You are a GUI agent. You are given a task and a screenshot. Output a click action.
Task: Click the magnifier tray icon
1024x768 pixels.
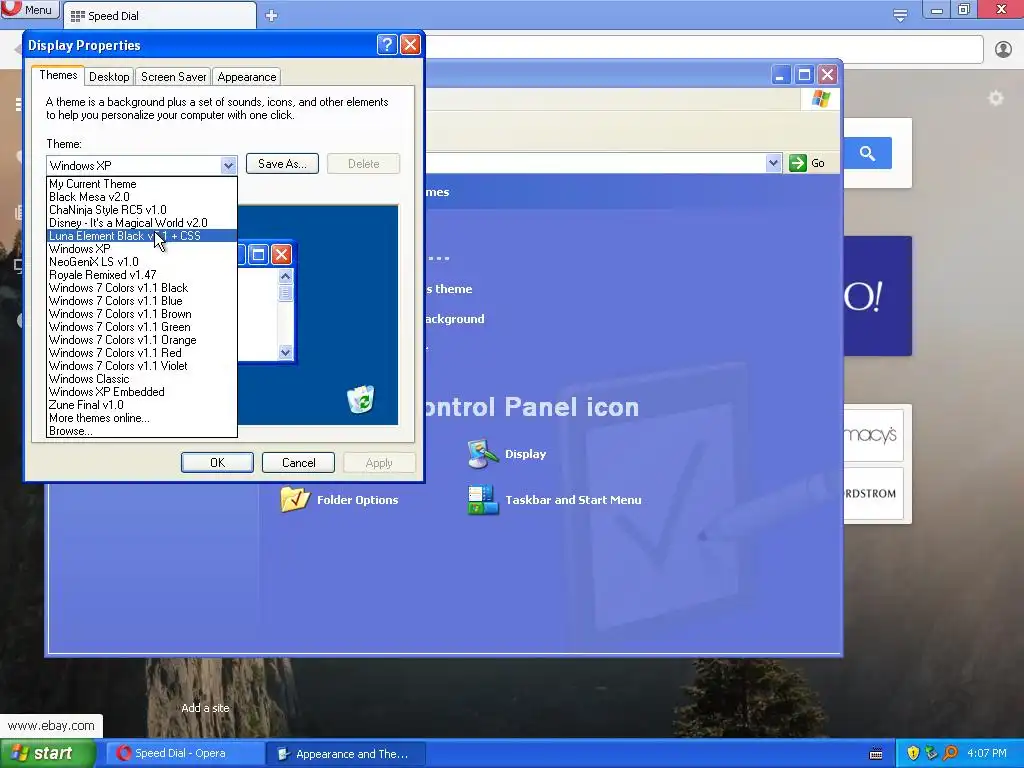pyautogui.click(x=950, y=753)
